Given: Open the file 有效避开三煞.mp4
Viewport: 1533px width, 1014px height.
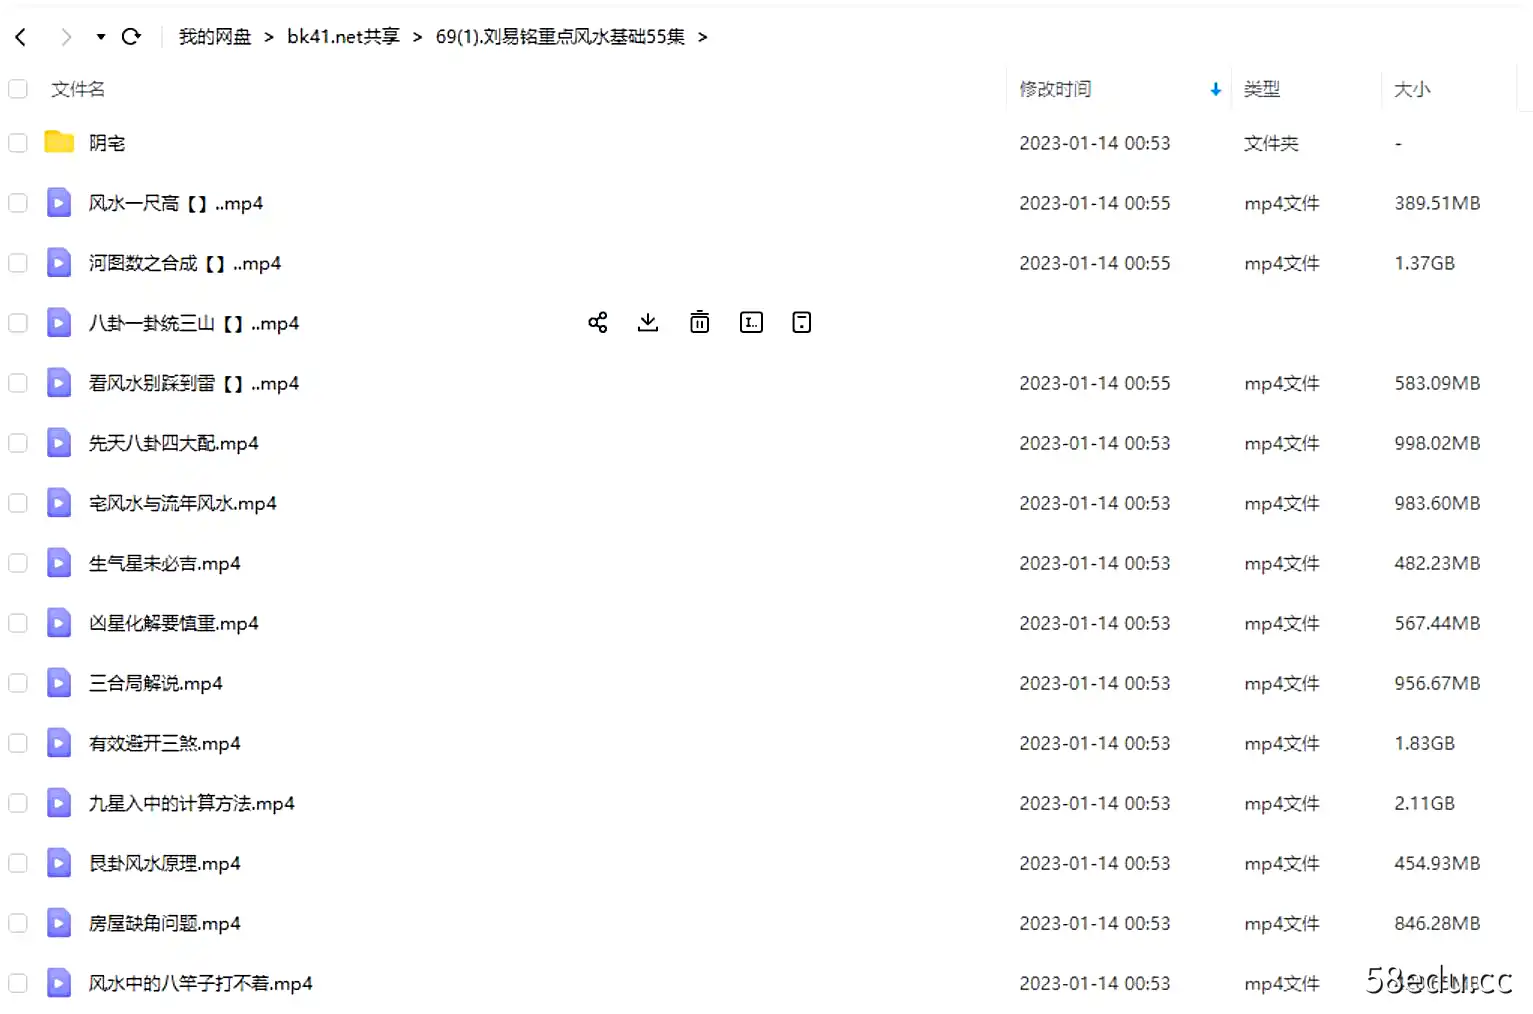Looking at the screenshot, I should pyautogui.click(x=164, y=743).
